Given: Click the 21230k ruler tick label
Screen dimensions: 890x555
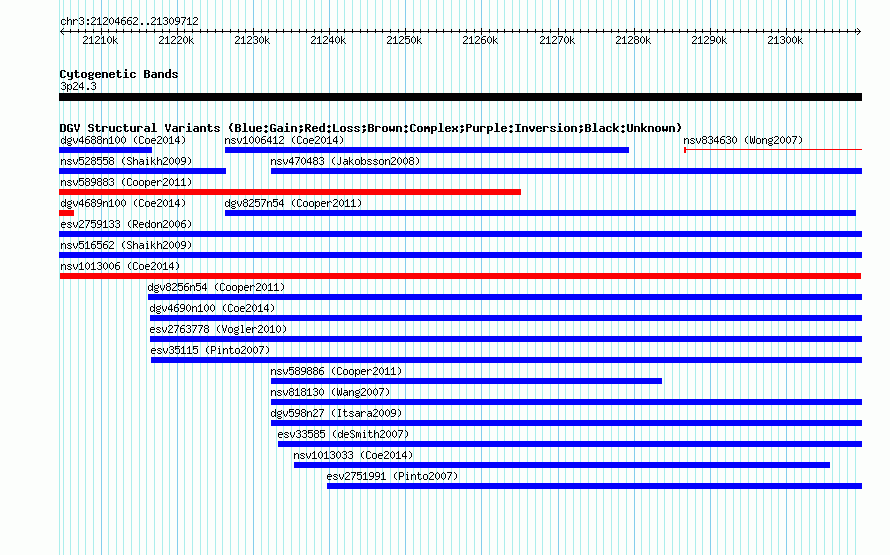Looking at the screenshot, I should point(253,40).
